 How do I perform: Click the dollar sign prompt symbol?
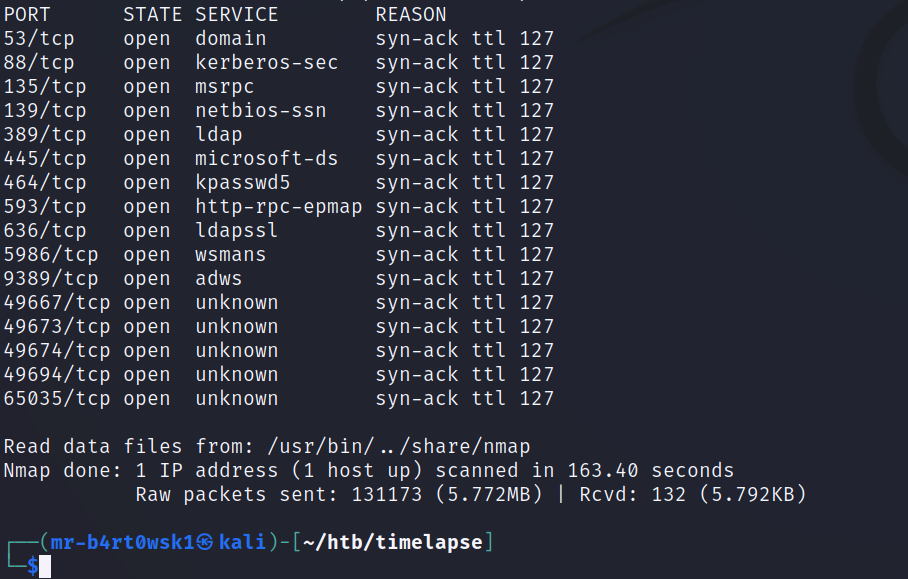pos(32,566)
